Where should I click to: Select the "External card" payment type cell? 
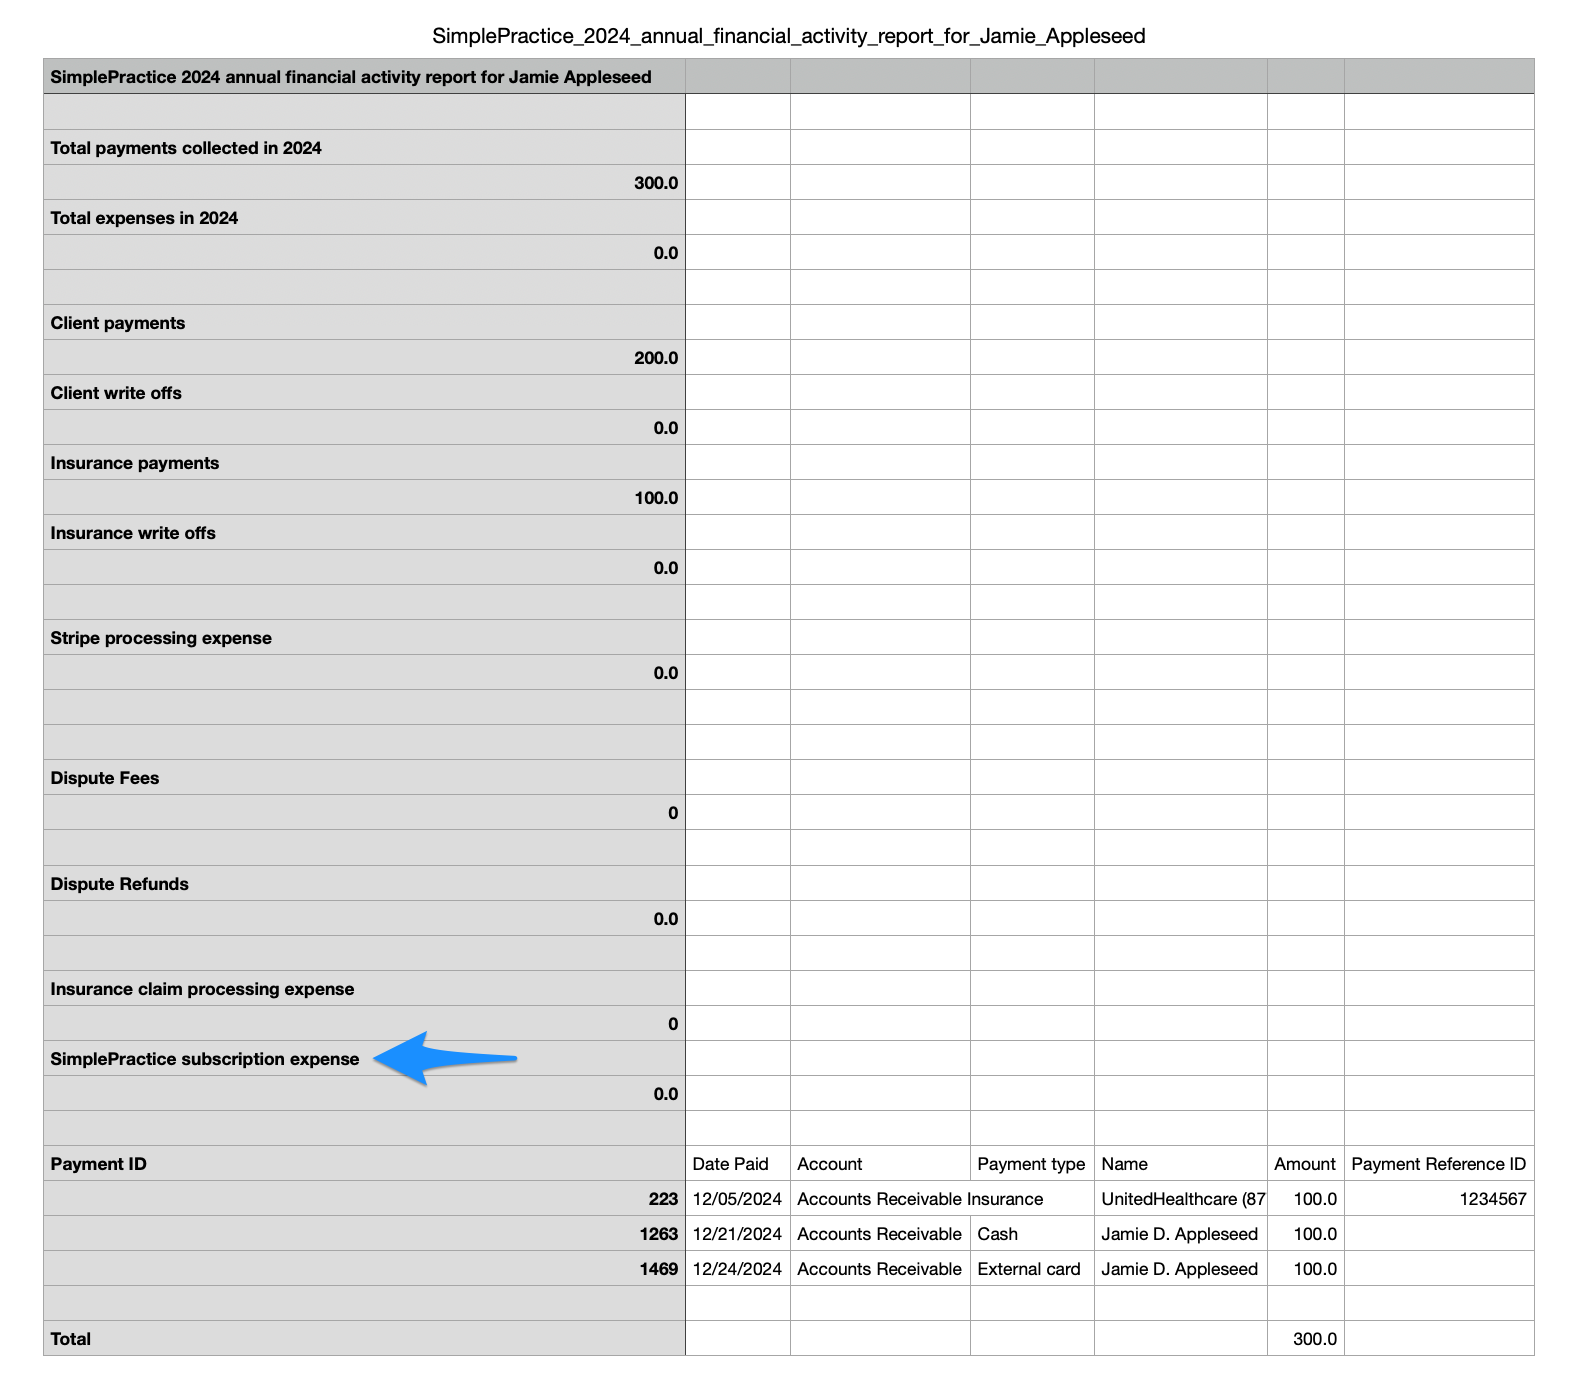pyautogui.click(x=1029, y=1269)
